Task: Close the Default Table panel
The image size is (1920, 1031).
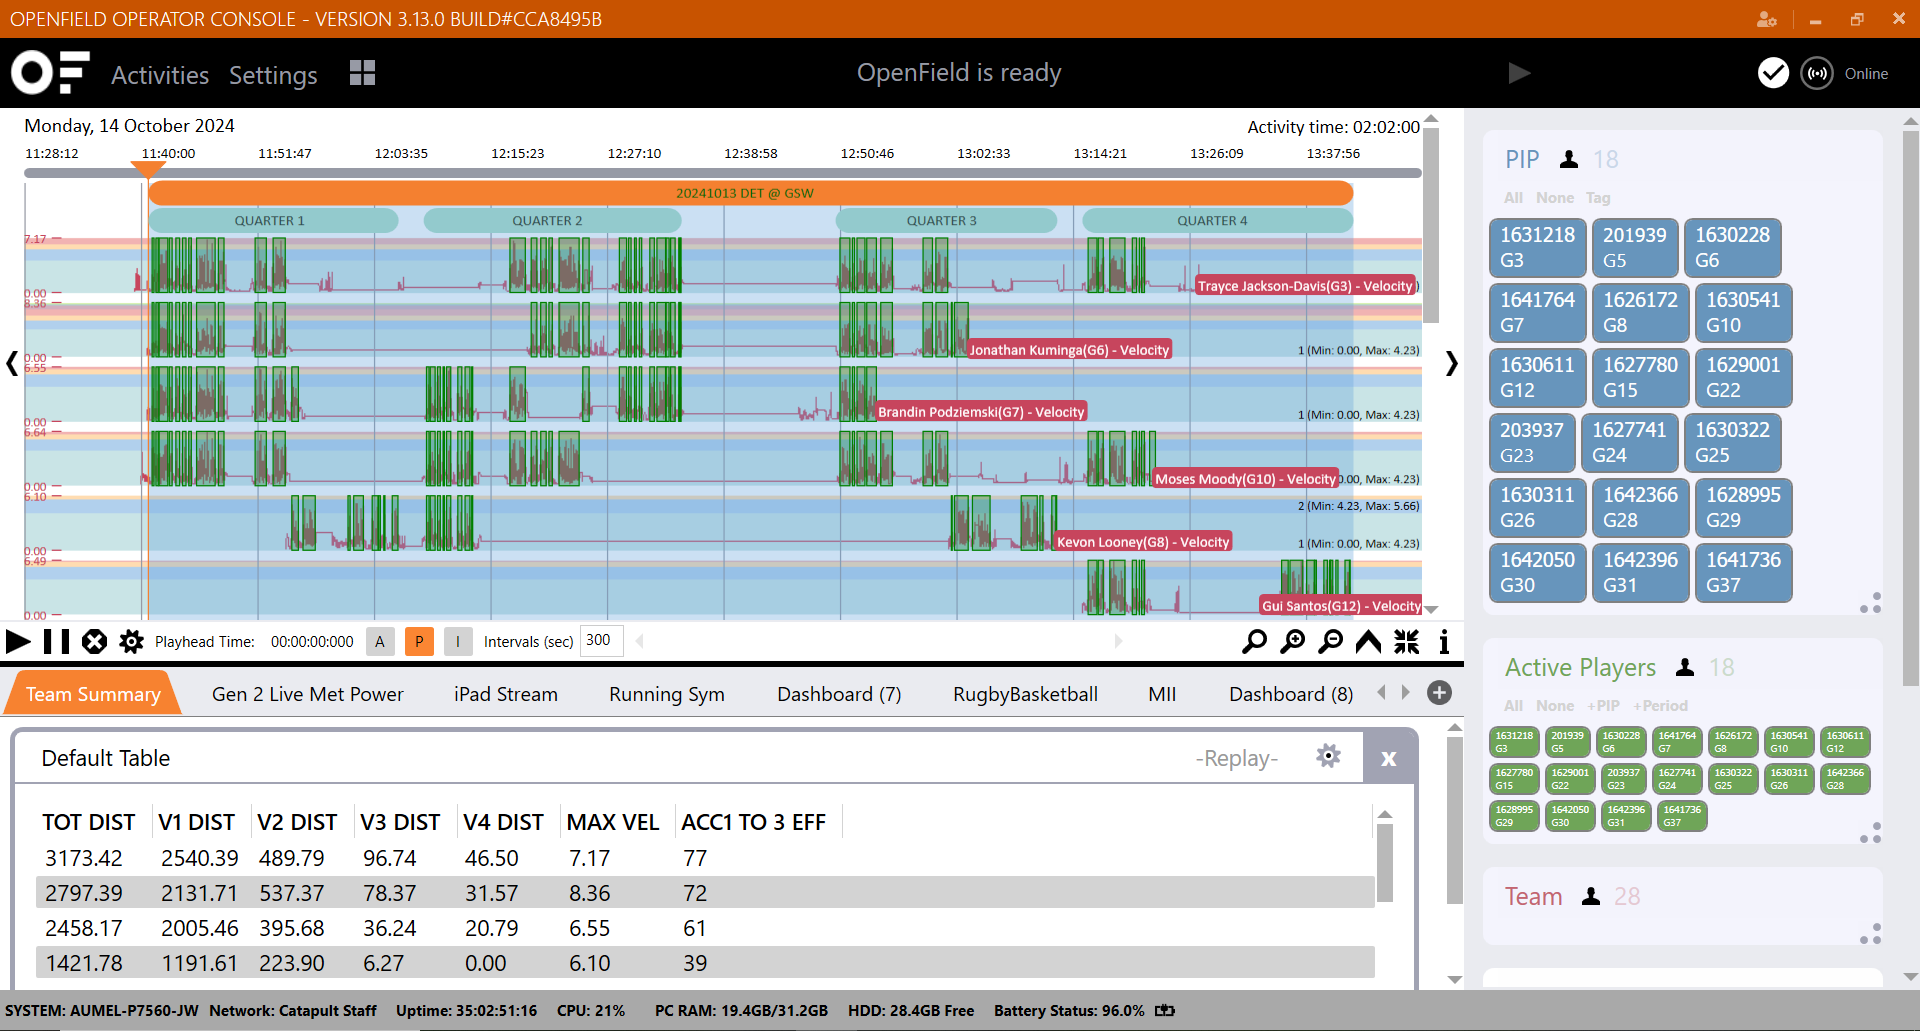Action: coord(1389,758)
